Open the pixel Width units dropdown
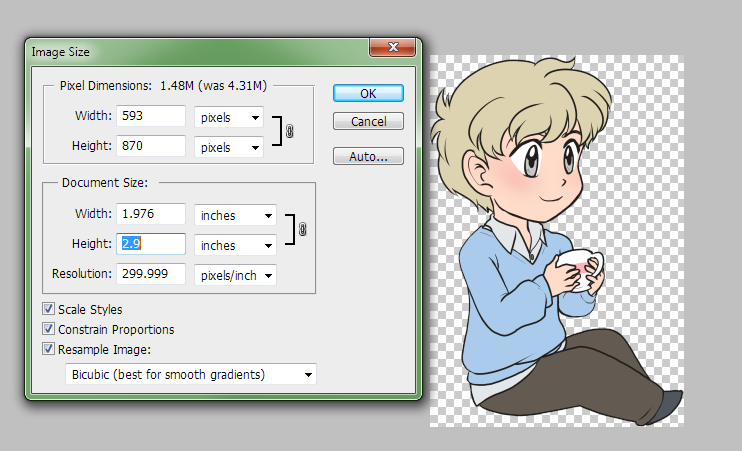This screenshot has height=451, width=742. pos(229,117)
